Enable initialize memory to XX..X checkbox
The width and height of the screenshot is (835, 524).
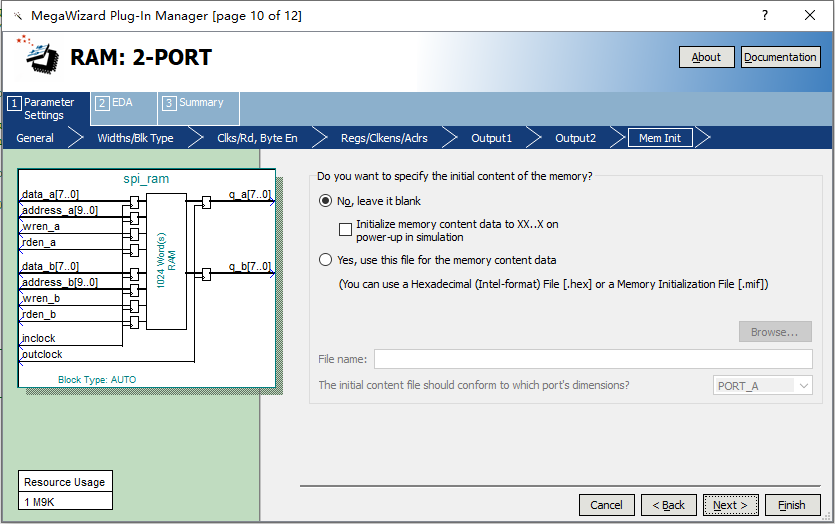(346, 230)
